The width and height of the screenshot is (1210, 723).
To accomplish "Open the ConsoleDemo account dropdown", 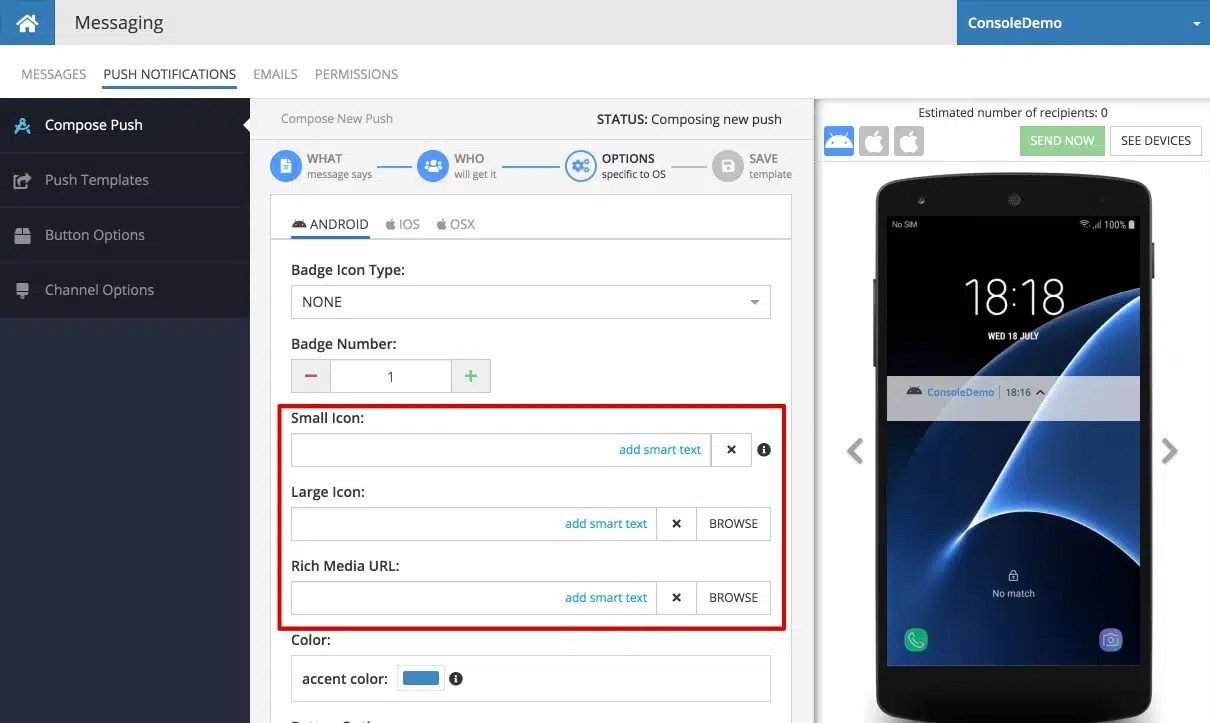I will (x=1083, y=21).
